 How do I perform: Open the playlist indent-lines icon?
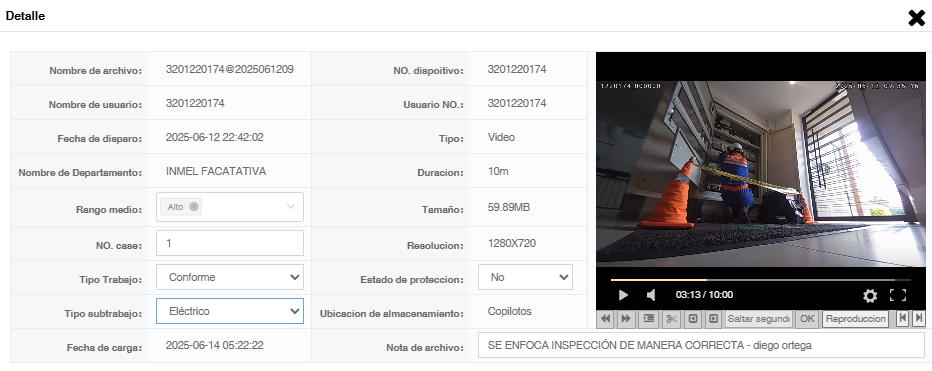(649, 319)
